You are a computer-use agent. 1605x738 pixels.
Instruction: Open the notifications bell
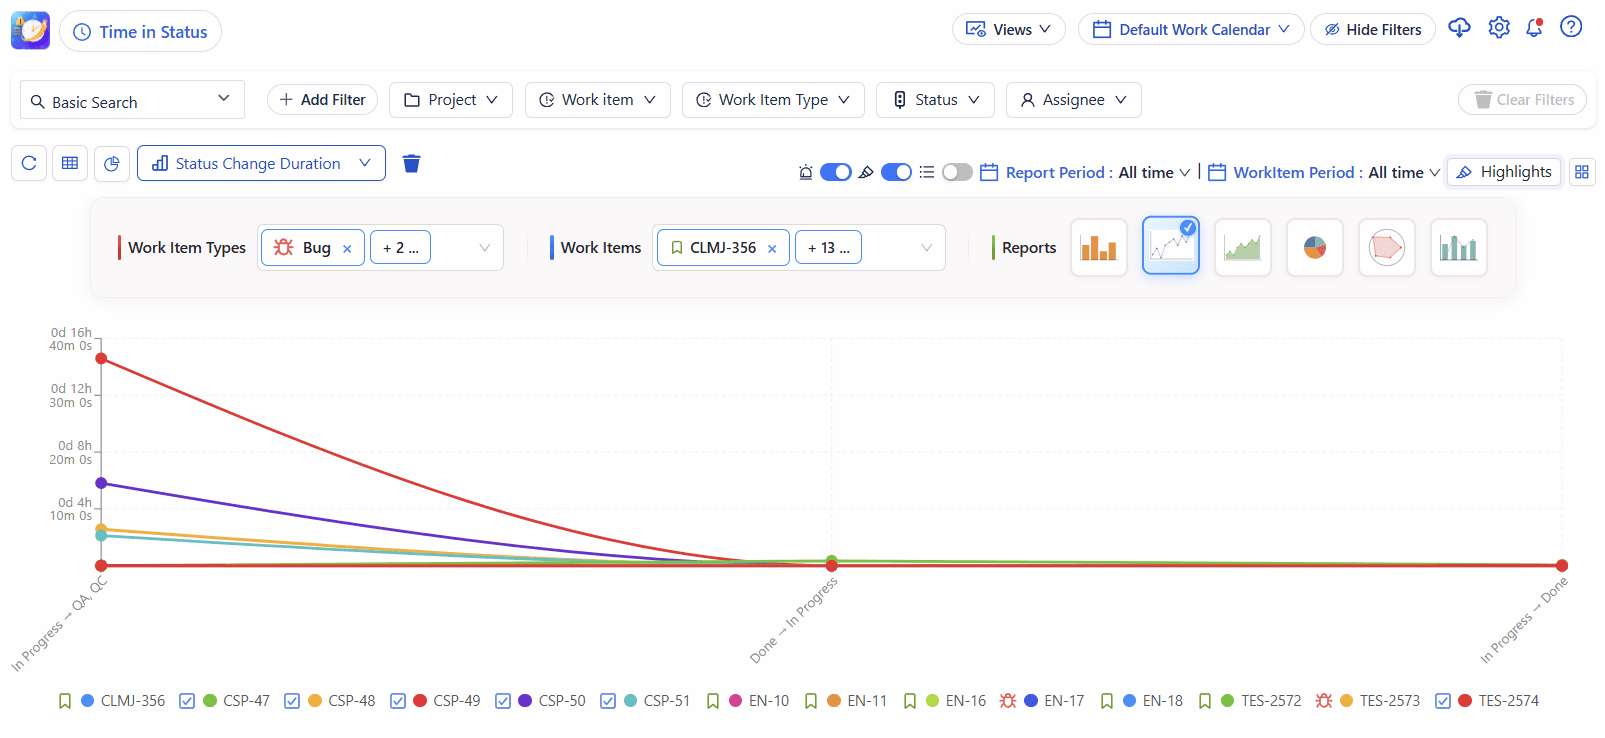(1534, 28)
